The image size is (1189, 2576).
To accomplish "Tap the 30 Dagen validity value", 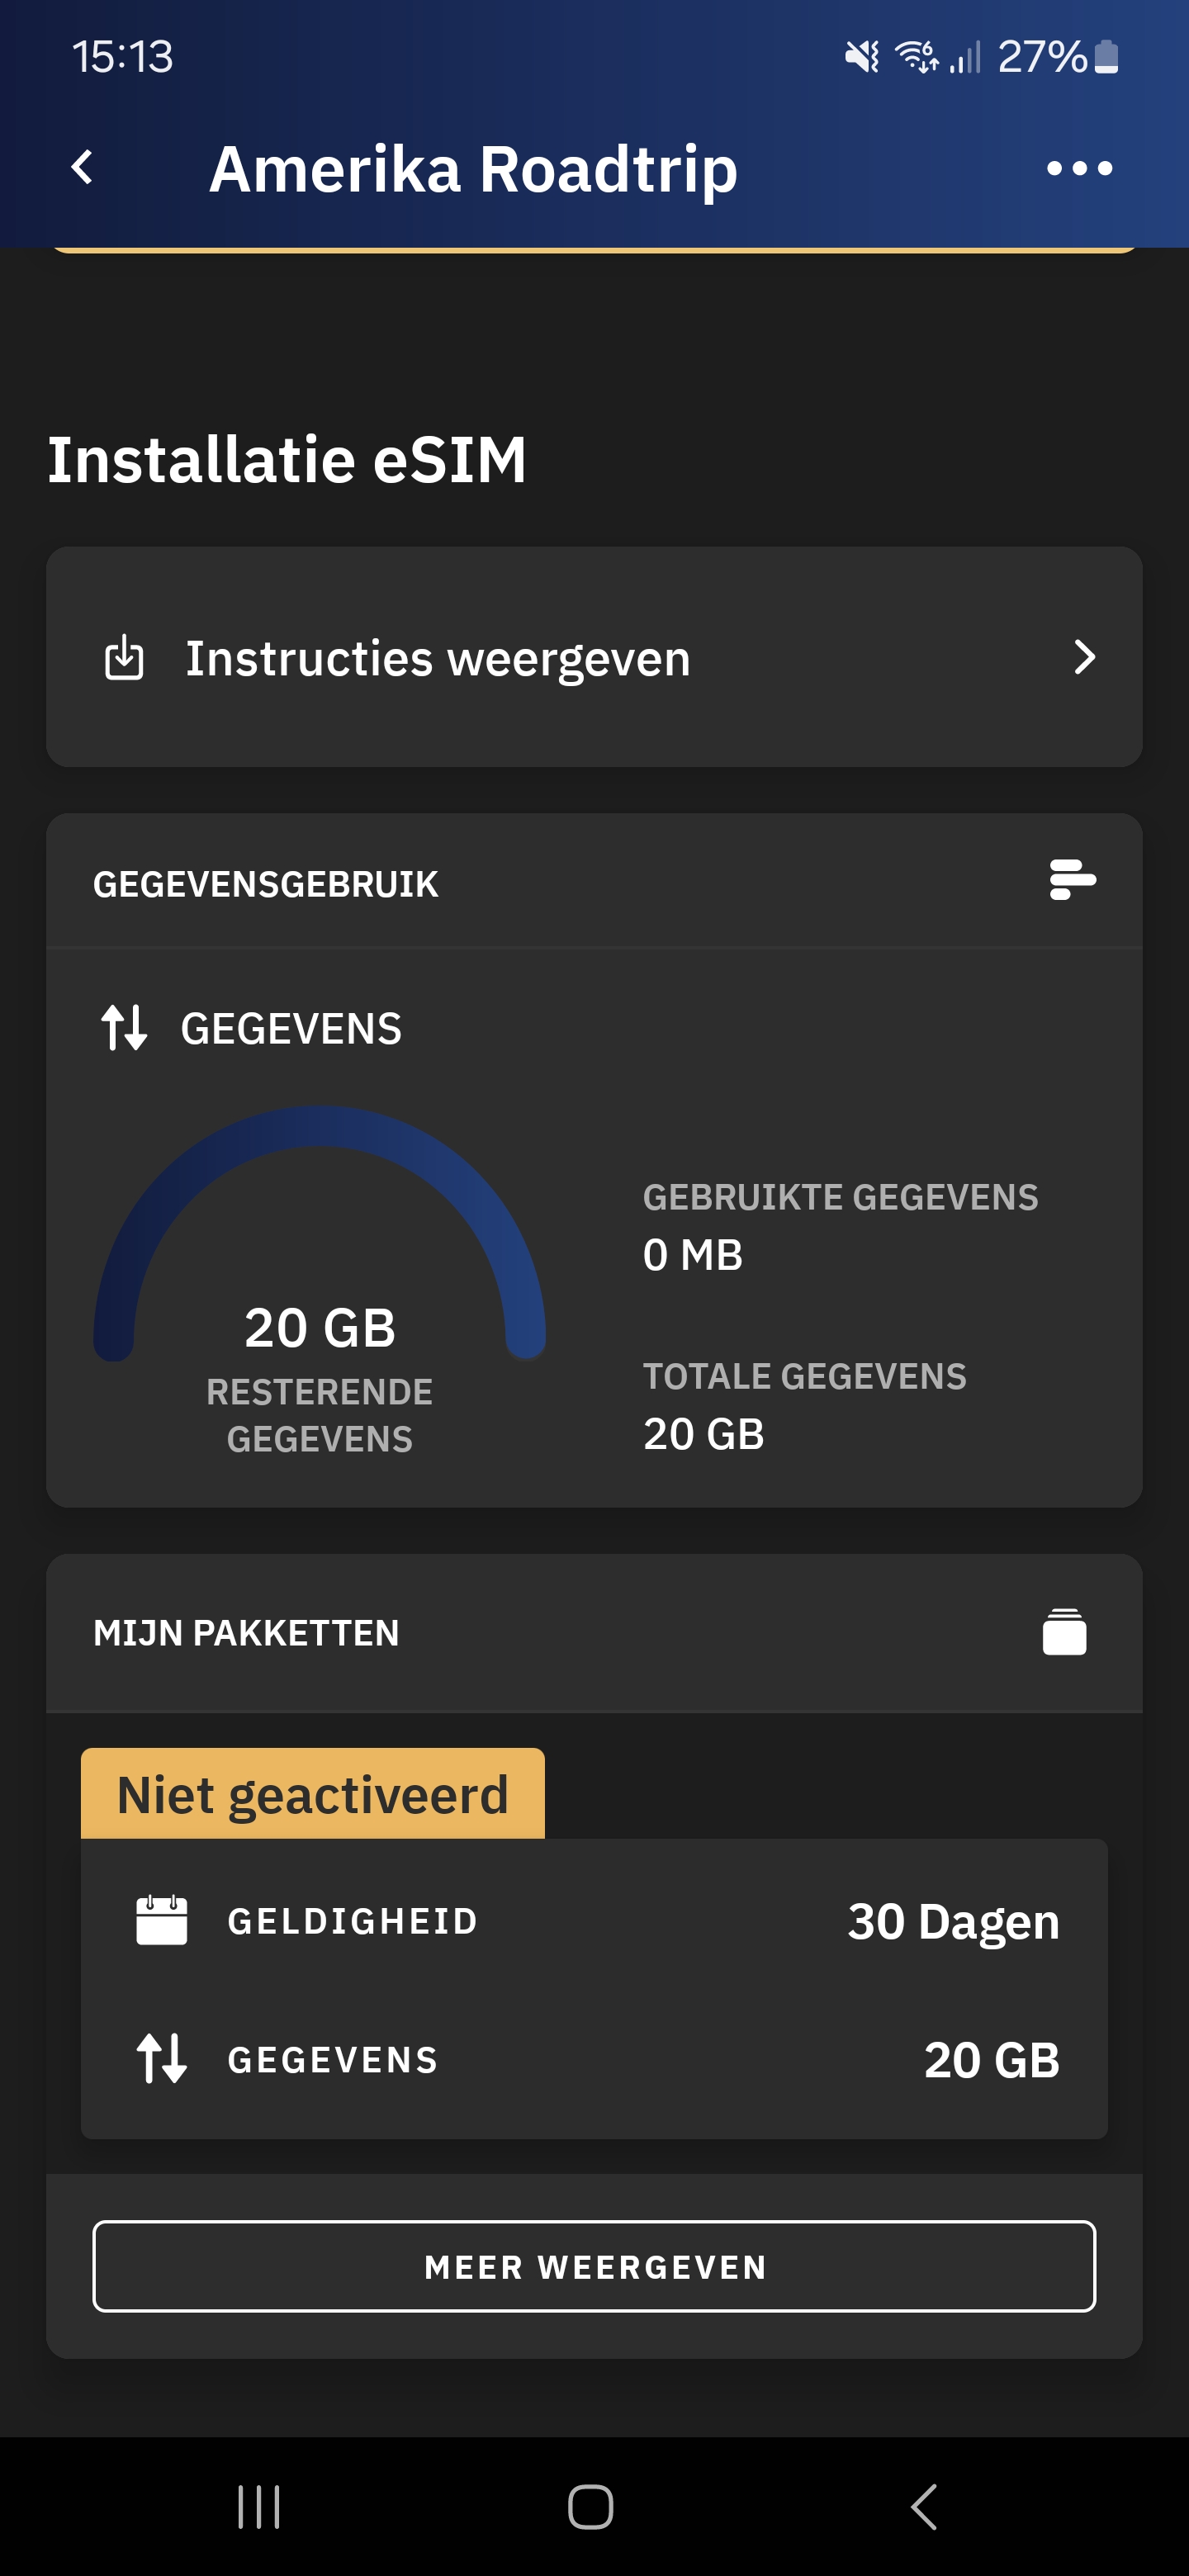I will pyautogui.click(x=953, y=1921).
